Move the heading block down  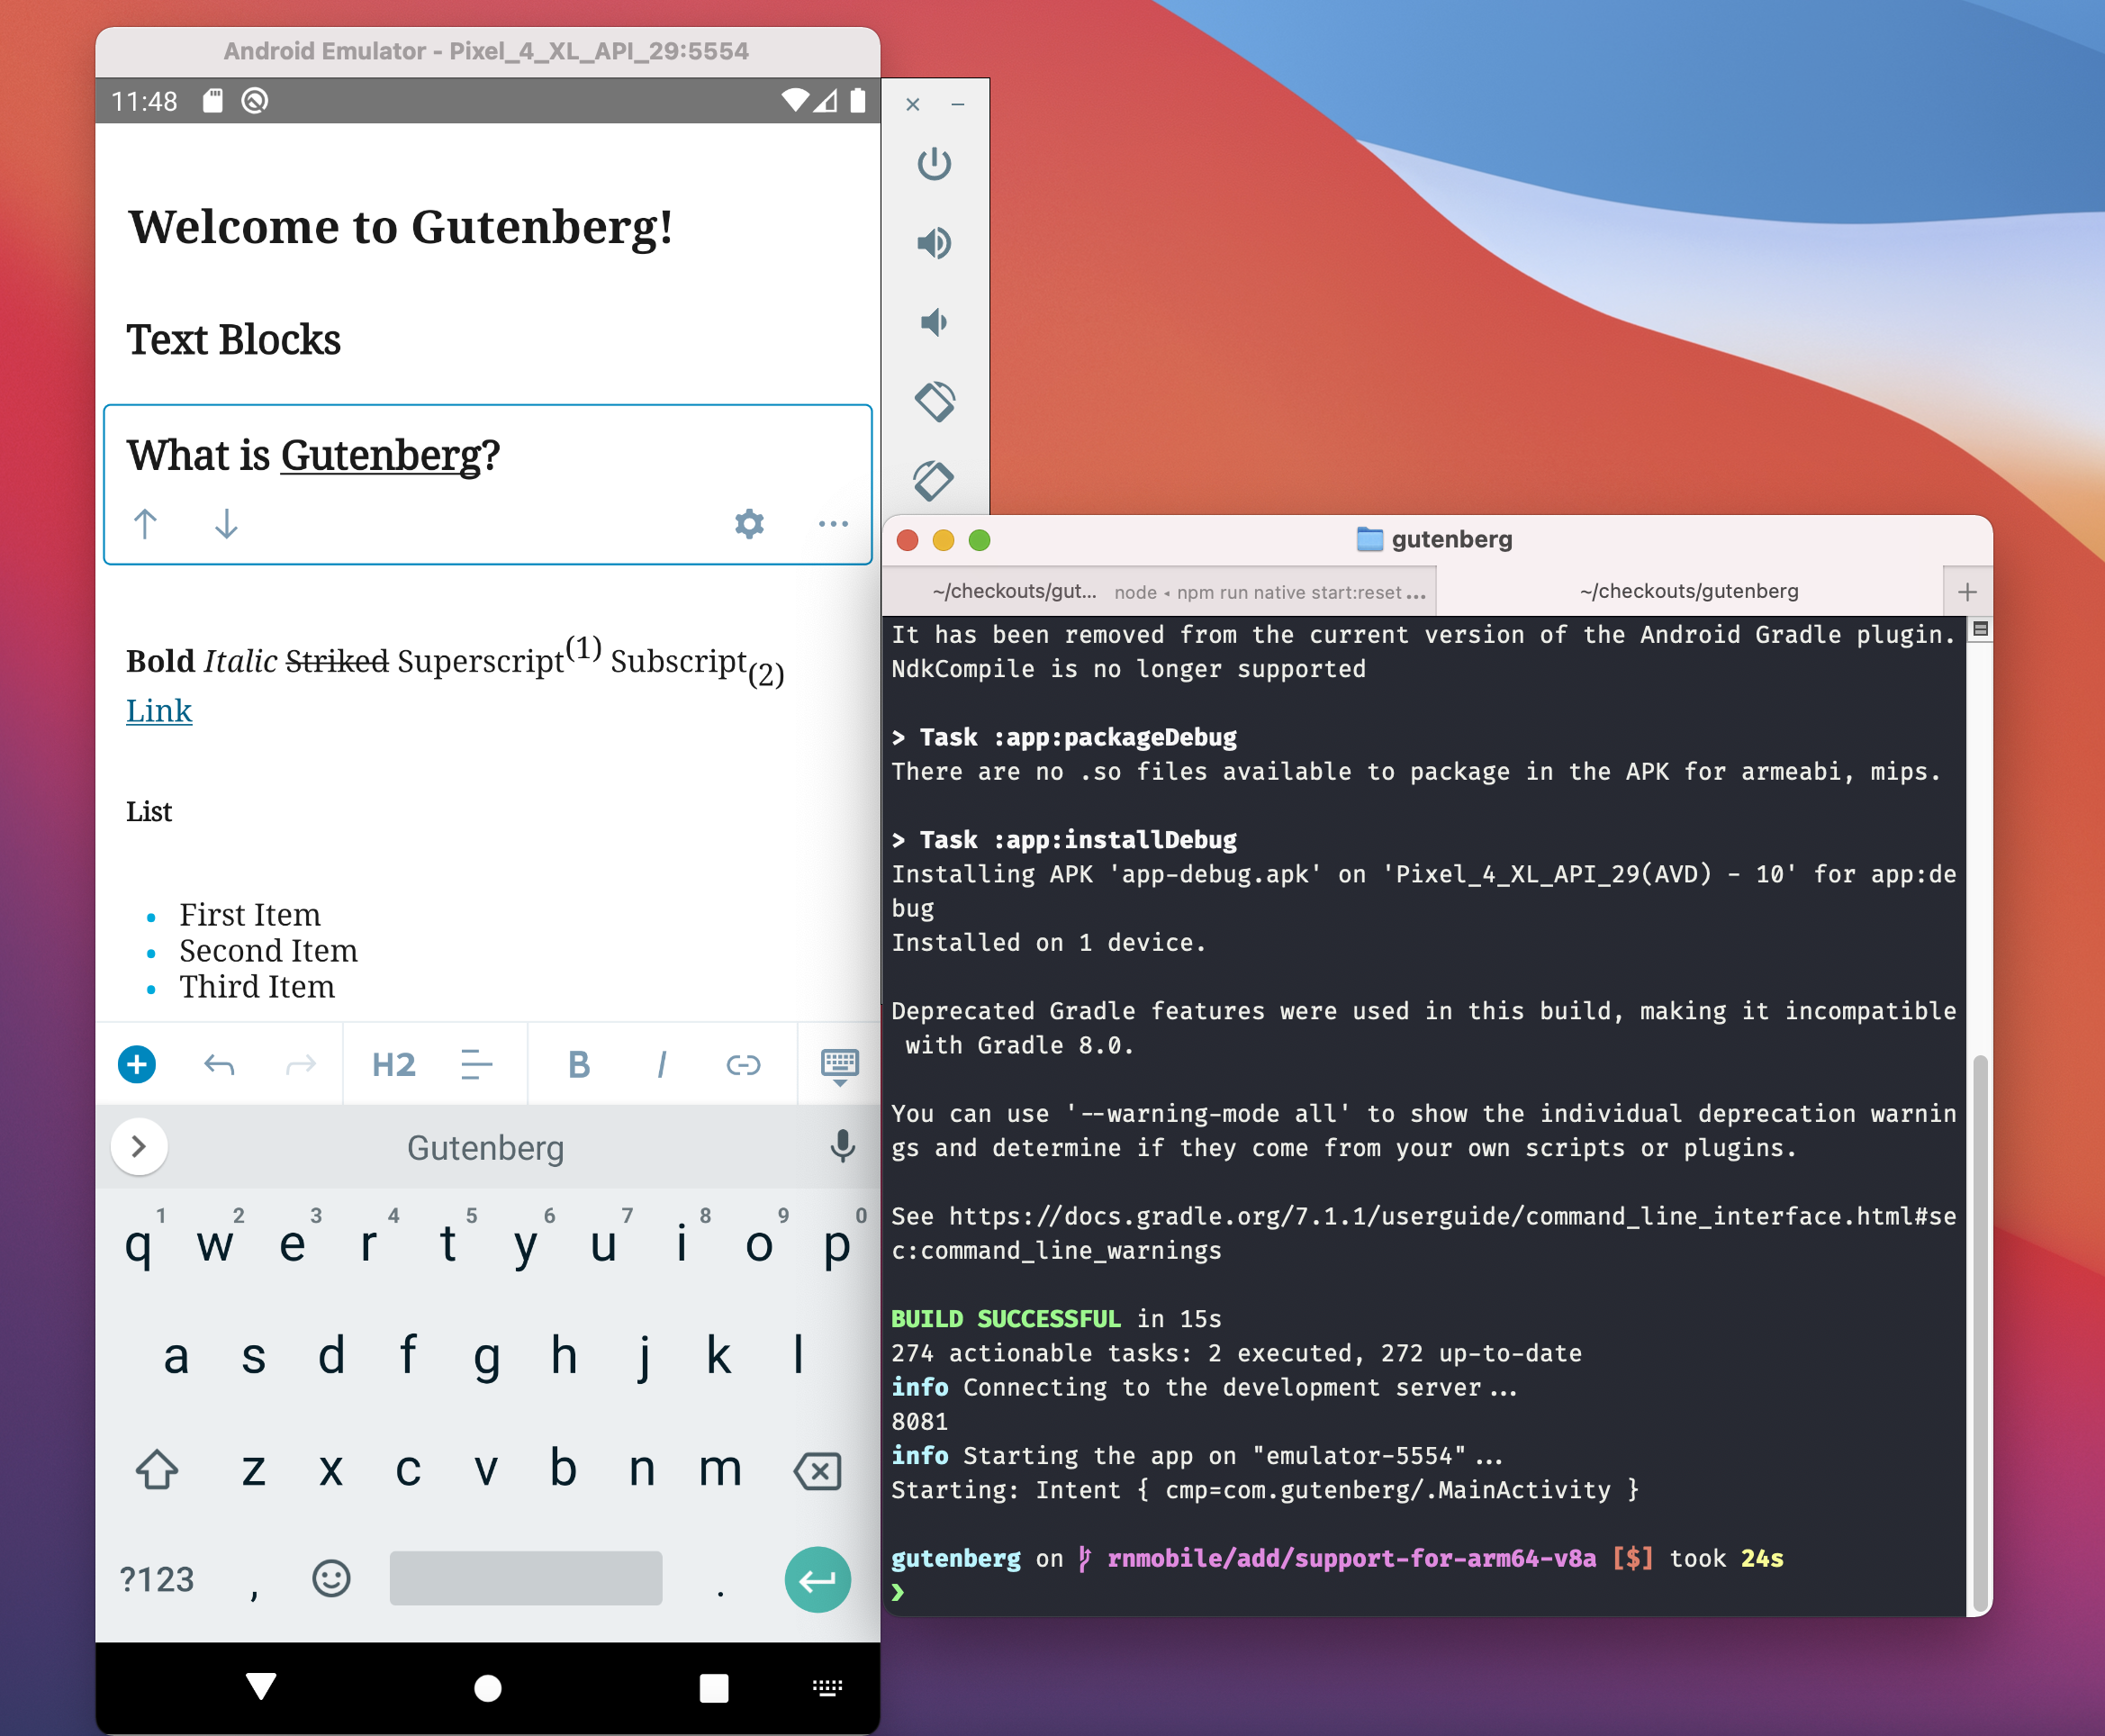(x=226, y=523)
